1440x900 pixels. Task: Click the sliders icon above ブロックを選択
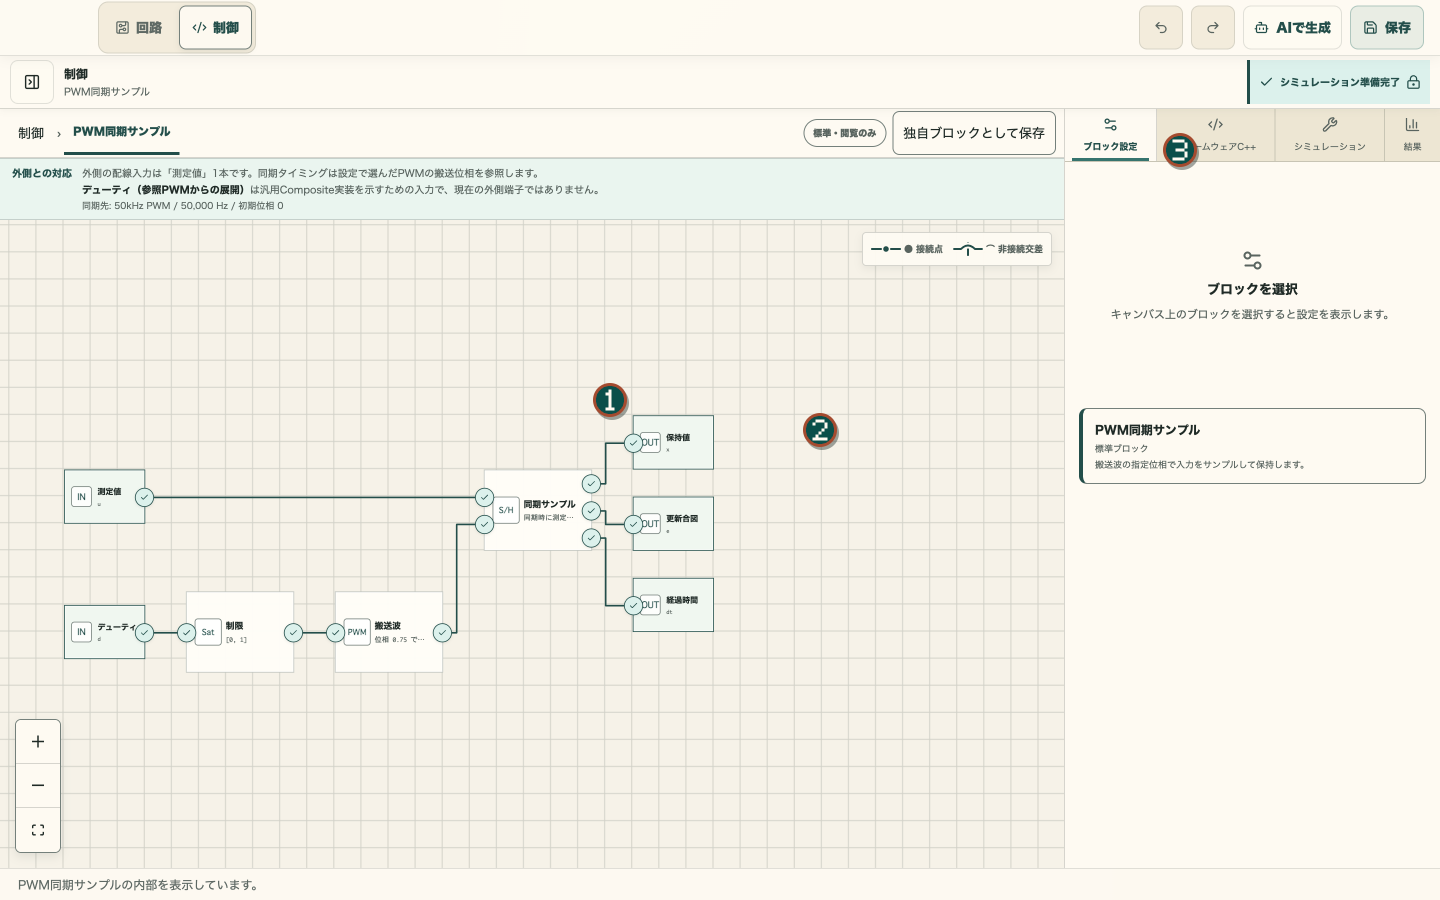[x=1252, y=260]
